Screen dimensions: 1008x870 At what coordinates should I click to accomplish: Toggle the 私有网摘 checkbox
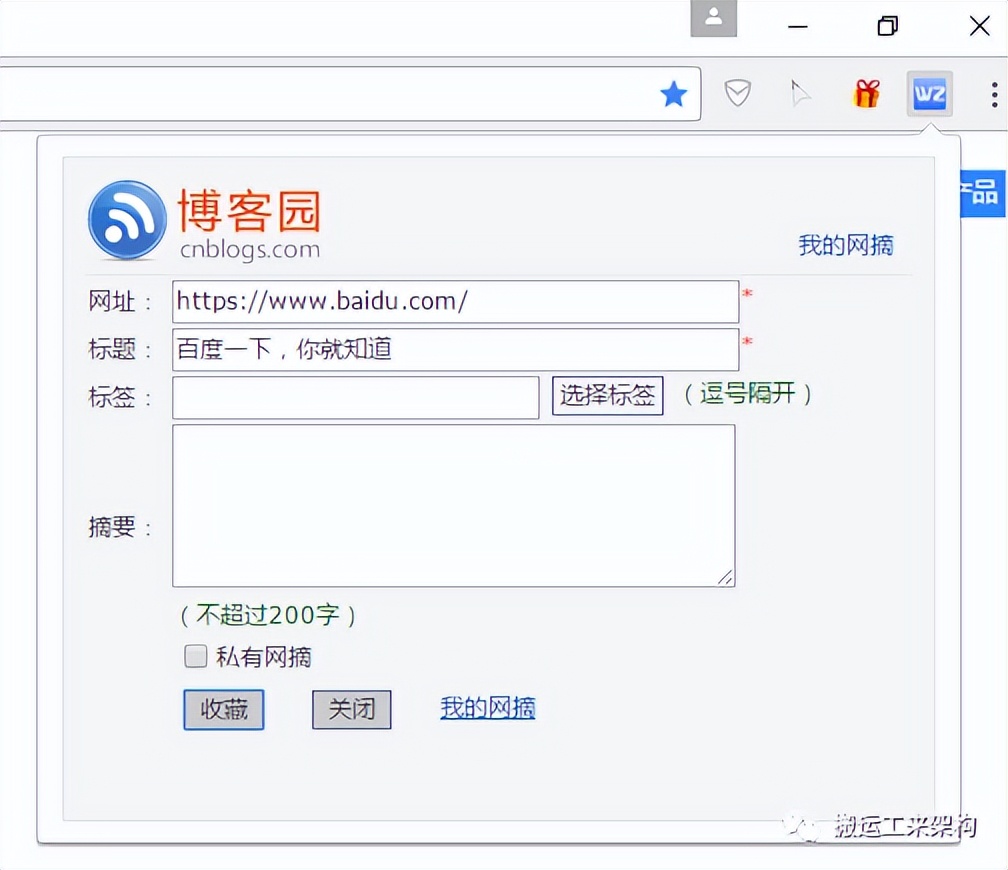(195, 656)
